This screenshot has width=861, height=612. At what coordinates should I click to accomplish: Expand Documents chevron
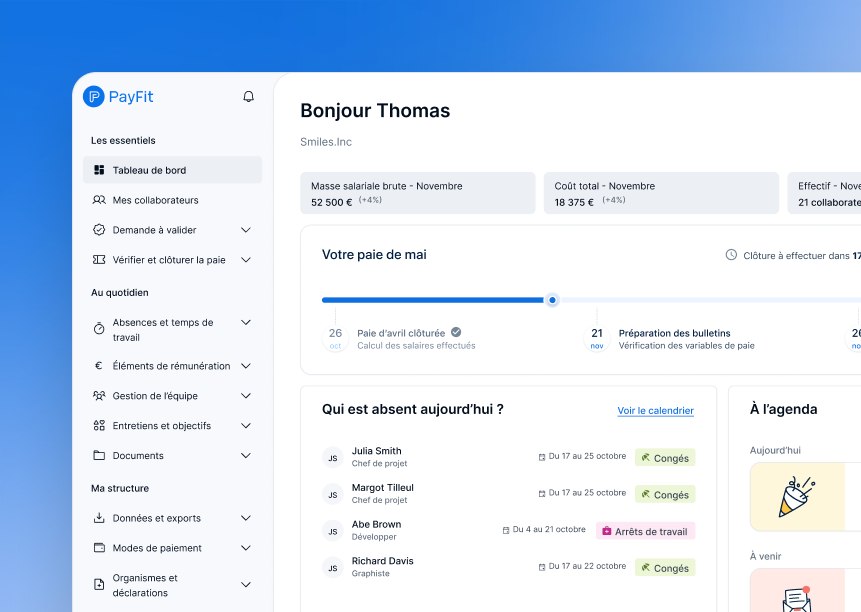(246, 455)
